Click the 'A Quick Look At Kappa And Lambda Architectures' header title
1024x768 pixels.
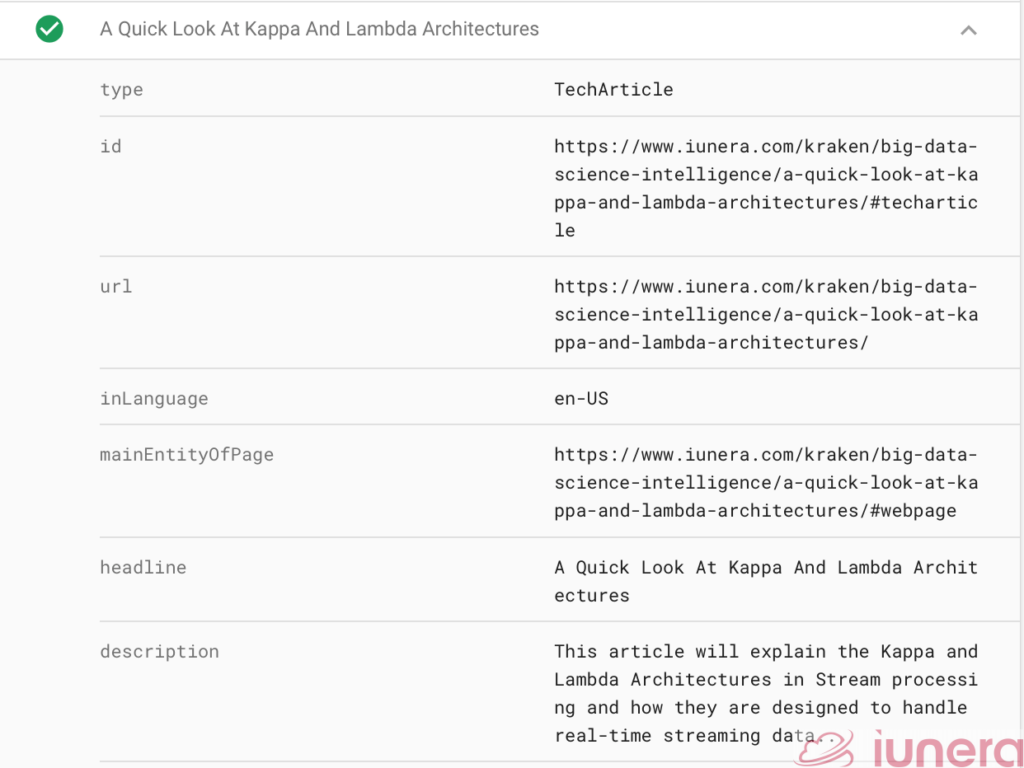click(319, 29)
